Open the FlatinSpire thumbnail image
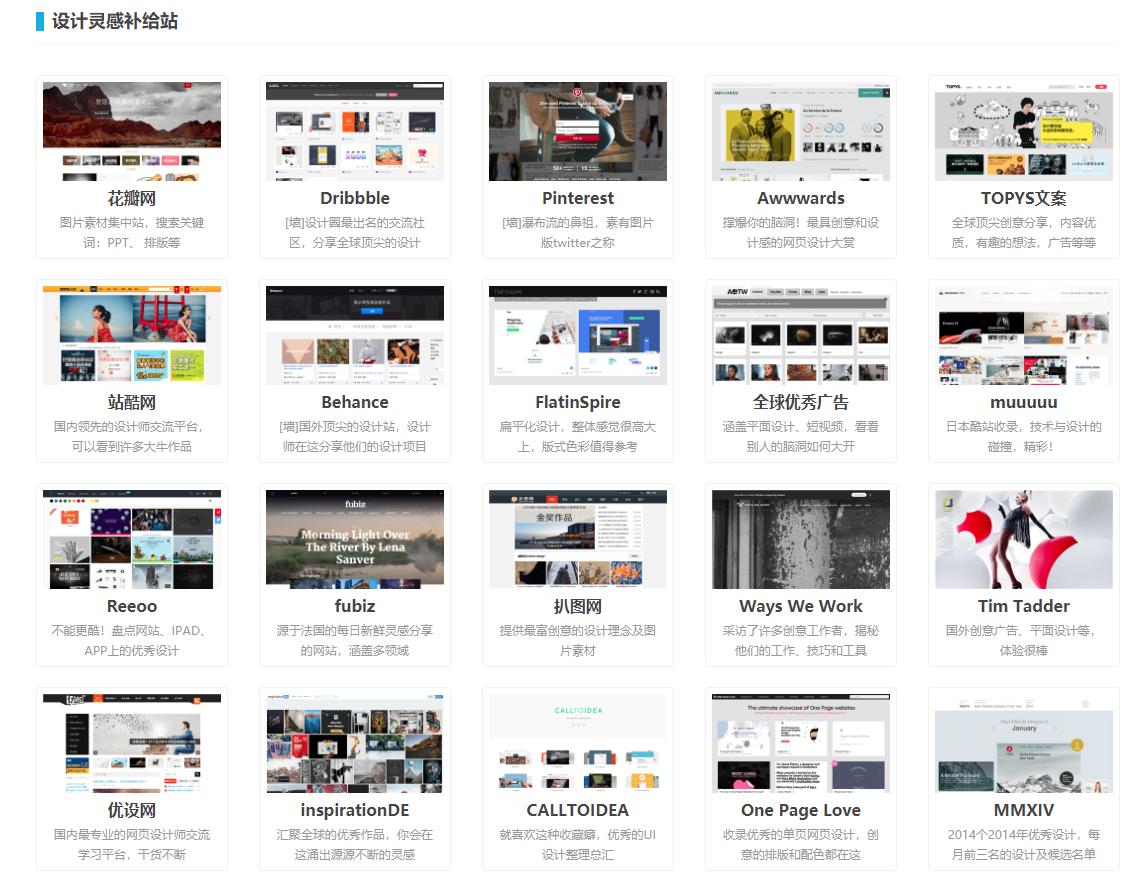The image size is (1145, 878). (578, 335)
